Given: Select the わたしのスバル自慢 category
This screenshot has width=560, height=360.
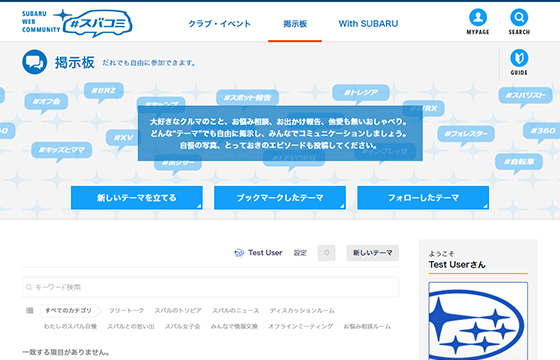Looking at the screenshot, I should pos(70,326).
